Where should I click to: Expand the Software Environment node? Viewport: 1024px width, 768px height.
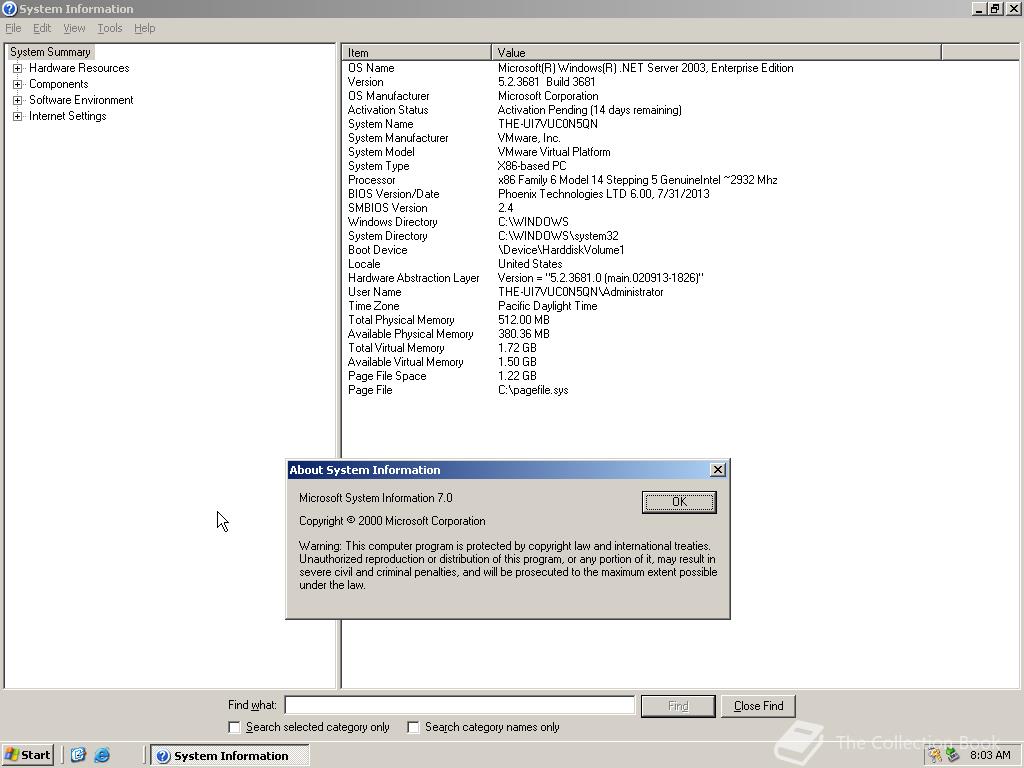click(18, 100)
